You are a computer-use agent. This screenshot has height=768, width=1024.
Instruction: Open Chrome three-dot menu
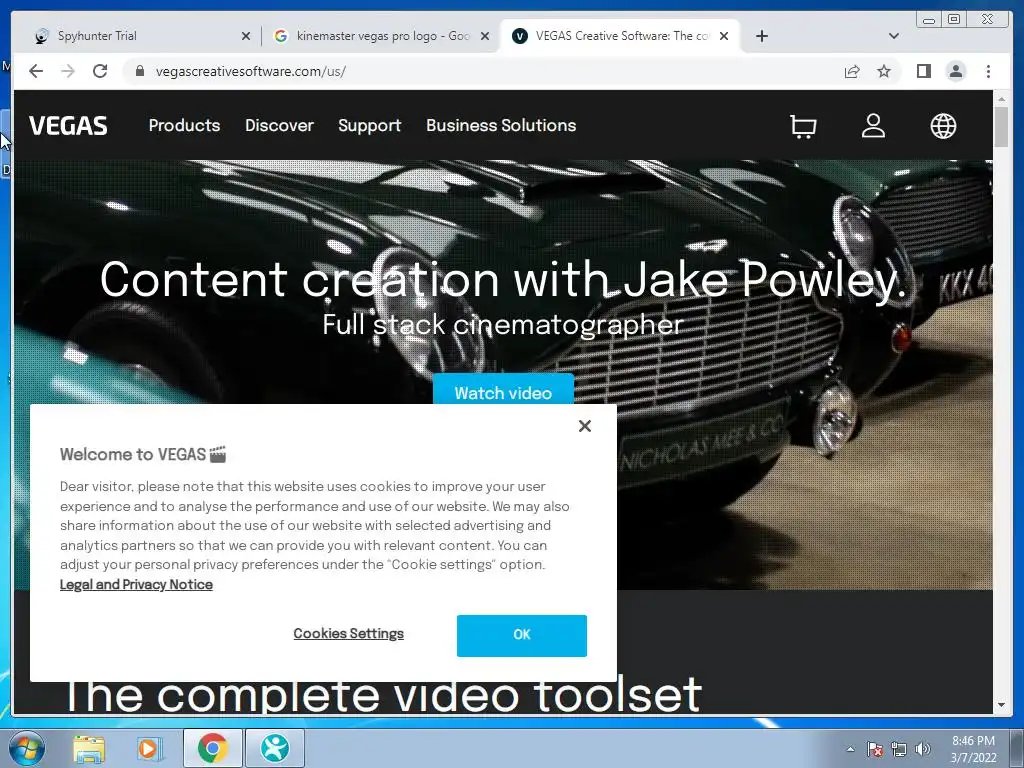[x=988, y=71]
